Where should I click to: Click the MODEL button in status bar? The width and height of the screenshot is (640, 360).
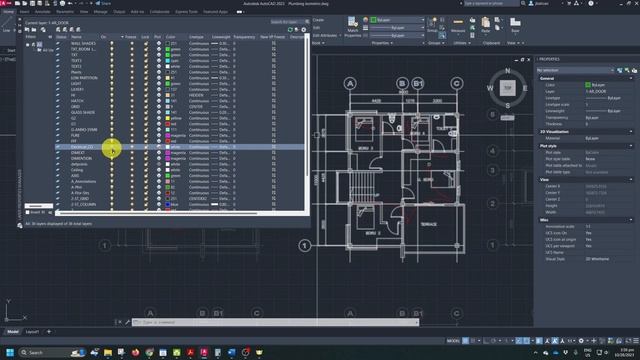point(453,341)
